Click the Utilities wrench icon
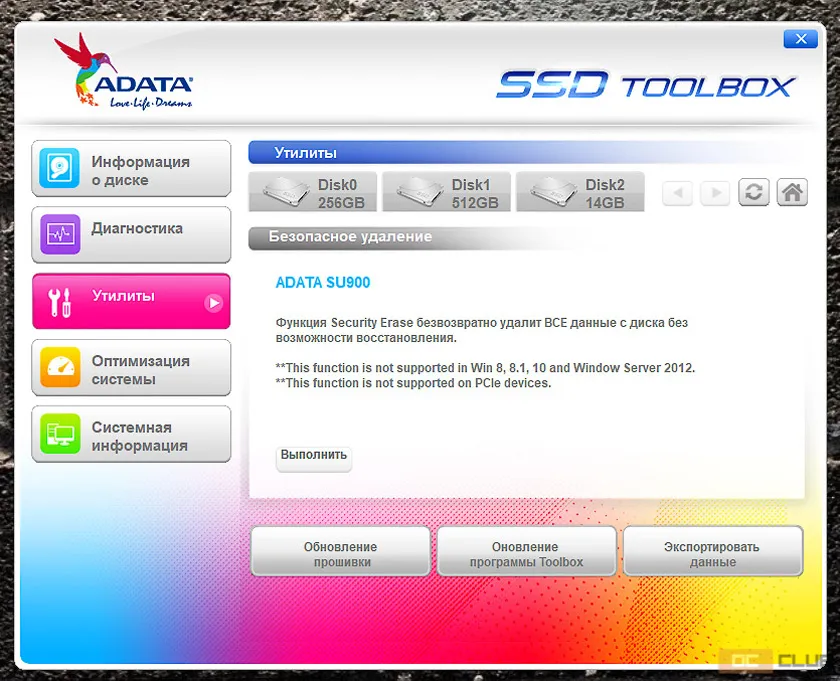Screen dimensions: 840x681 59,302
